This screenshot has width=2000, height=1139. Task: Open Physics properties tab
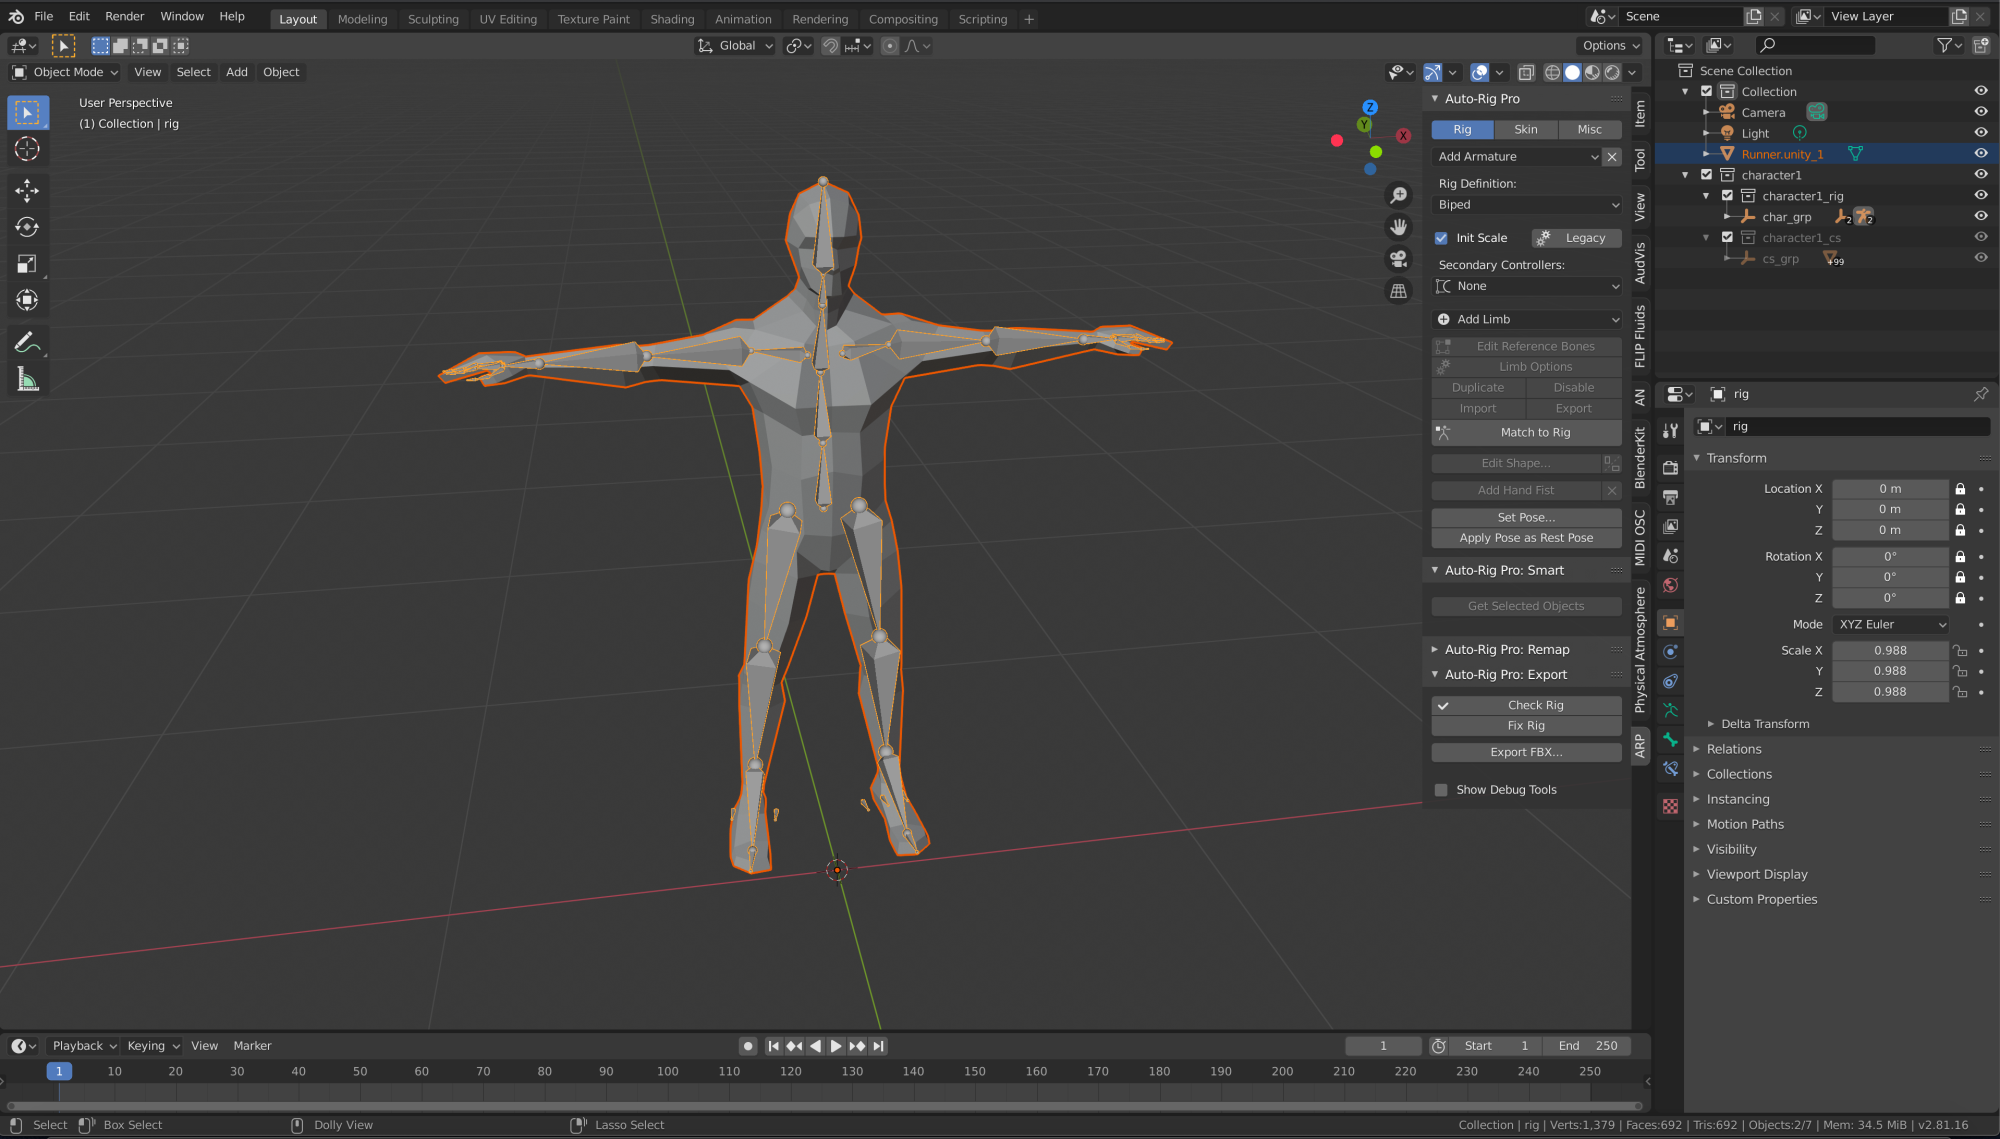[1670, 652]
